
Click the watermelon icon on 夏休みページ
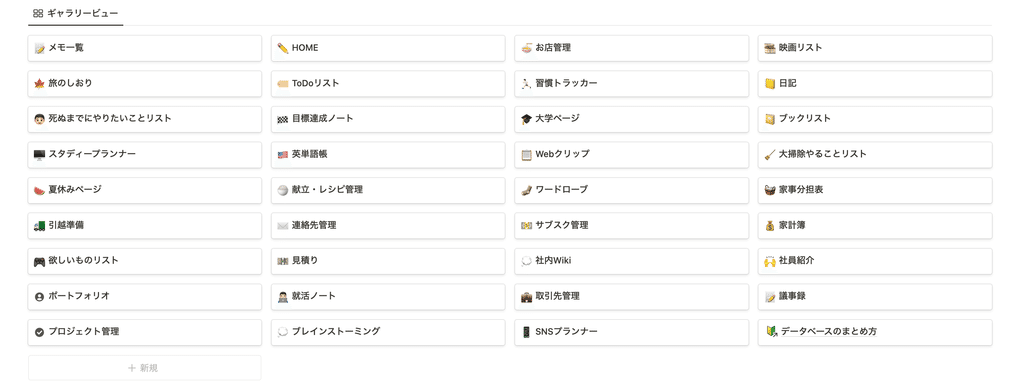click(39, 190)
